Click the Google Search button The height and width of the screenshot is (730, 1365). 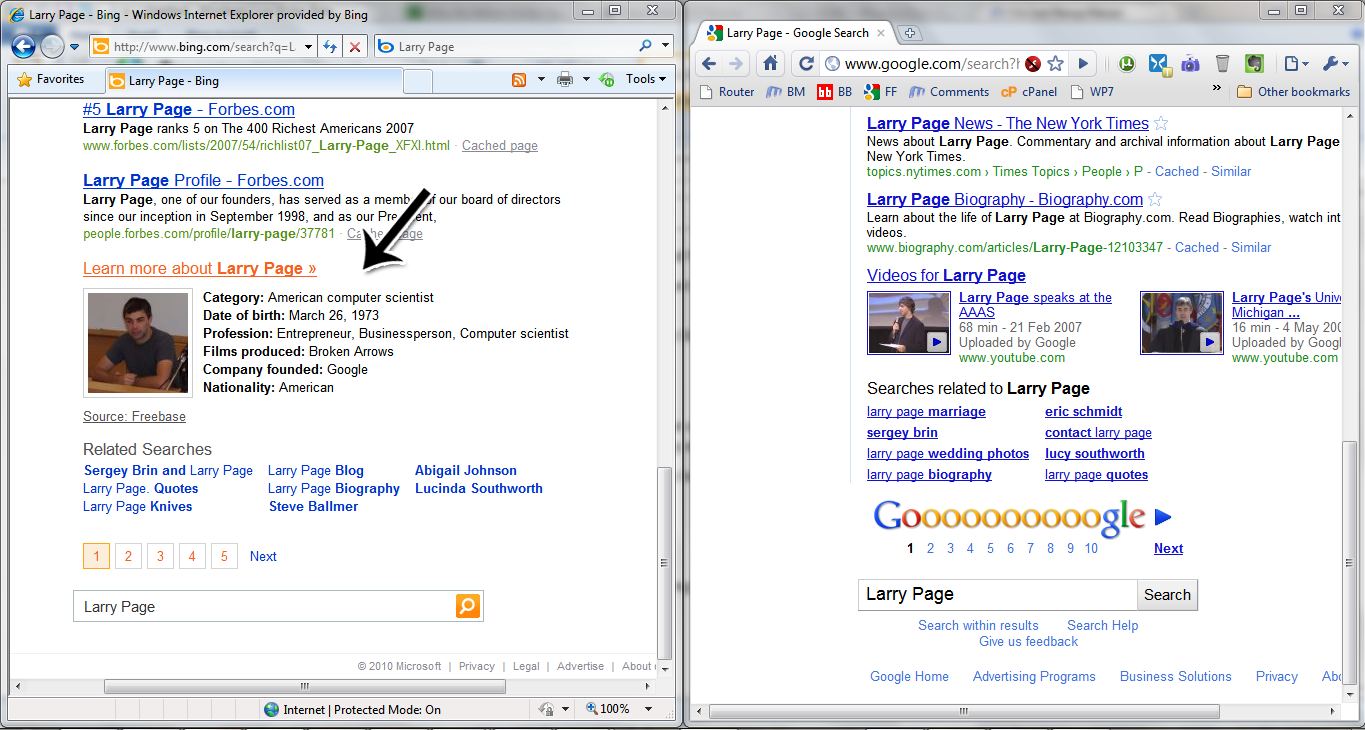coord(1167,594)
